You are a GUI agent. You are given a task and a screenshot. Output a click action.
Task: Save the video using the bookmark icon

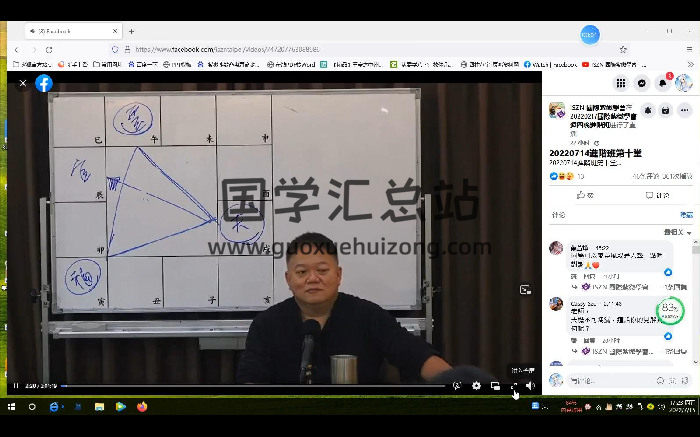(666, 110)
